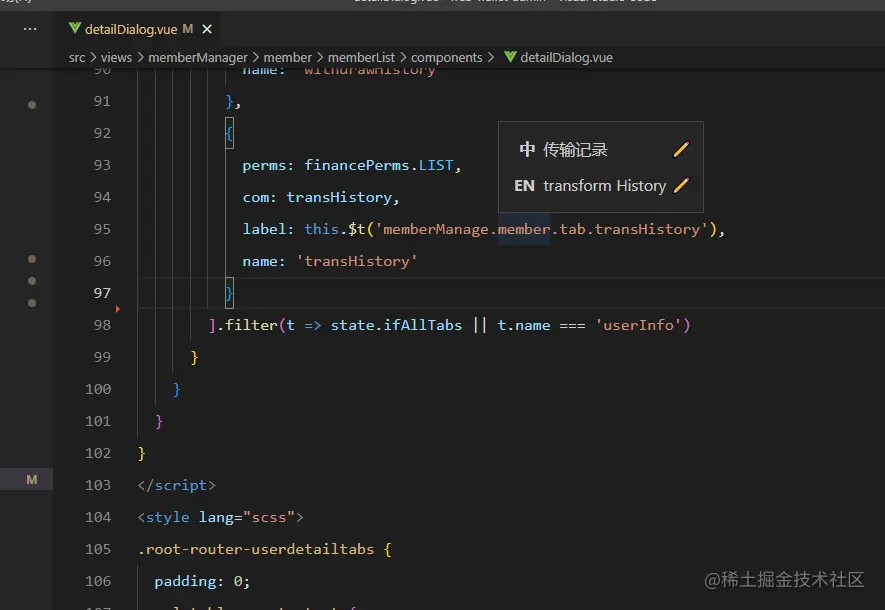Click the 'M' modified marker in sidebar
The height and width of the screenshot is (610, 885).
coord(32,480)
